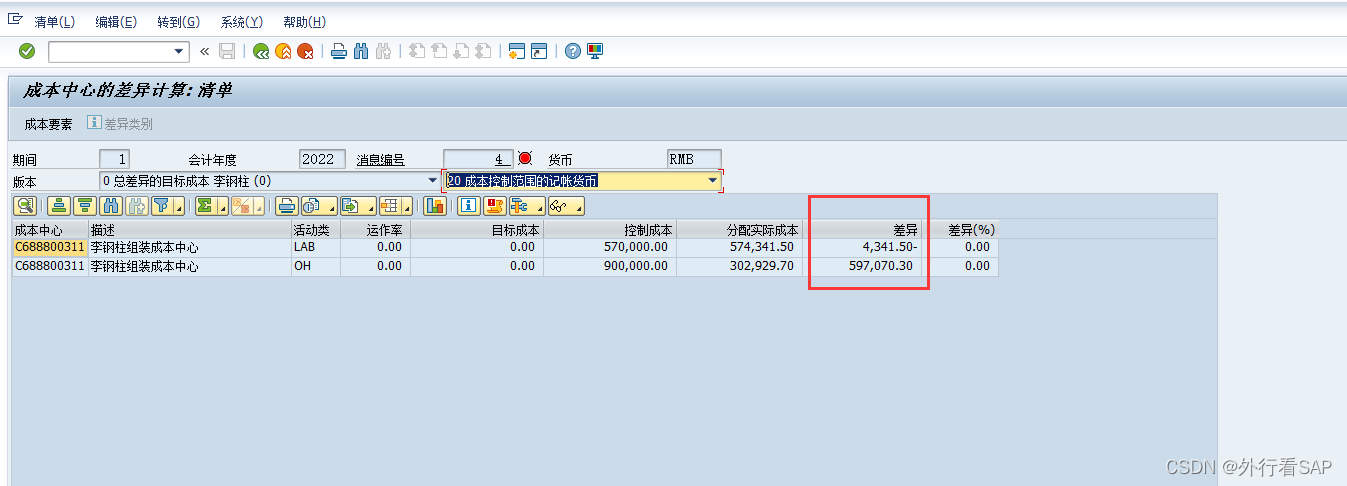Click the 成本要素 button
The image size is (1347, 486).
48,124
